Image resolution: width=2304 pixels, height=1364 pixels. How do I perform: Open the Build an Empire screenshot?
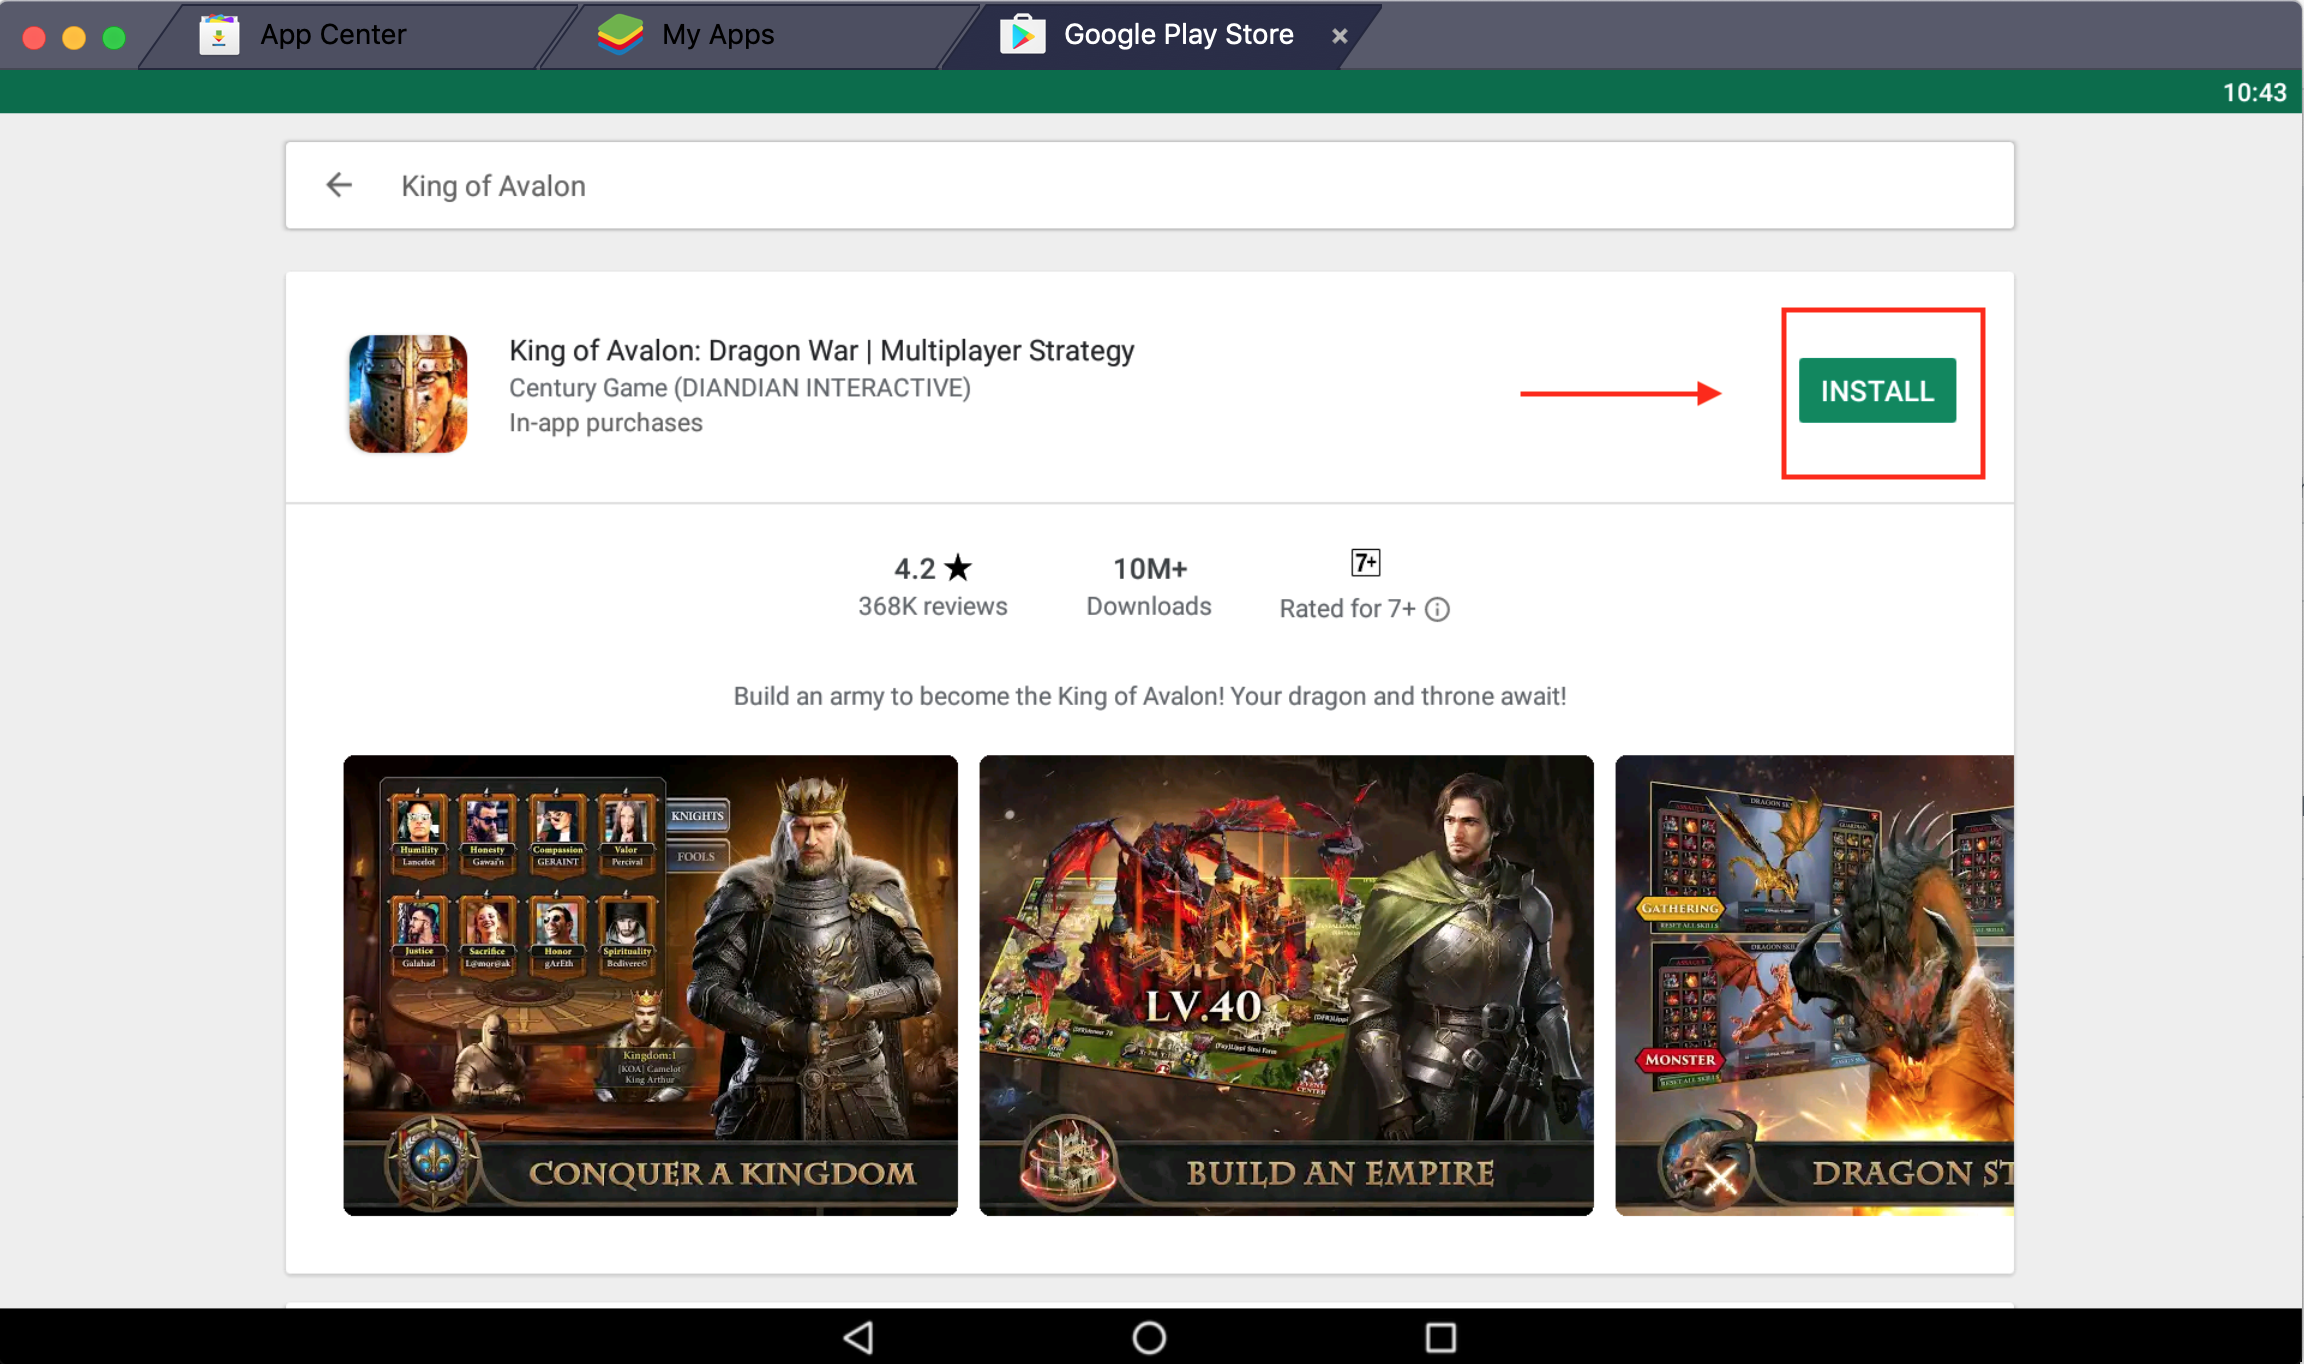(x=1286, y=985)
